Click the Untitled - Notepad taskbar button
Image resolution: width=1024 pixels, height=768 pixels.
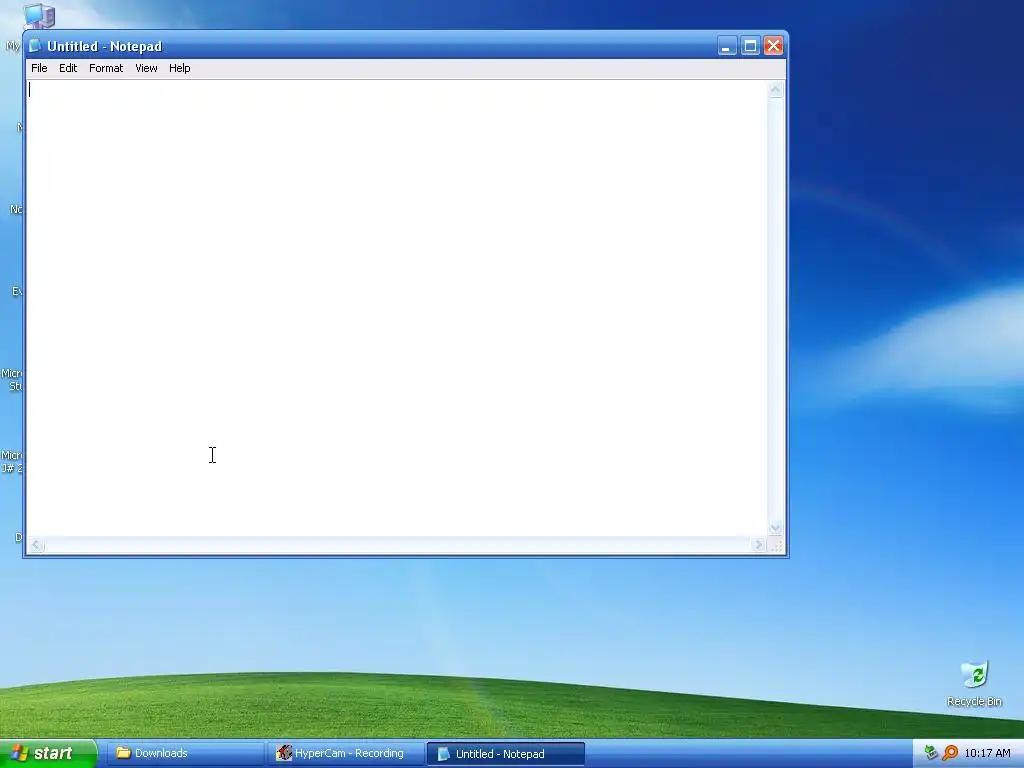505,754
